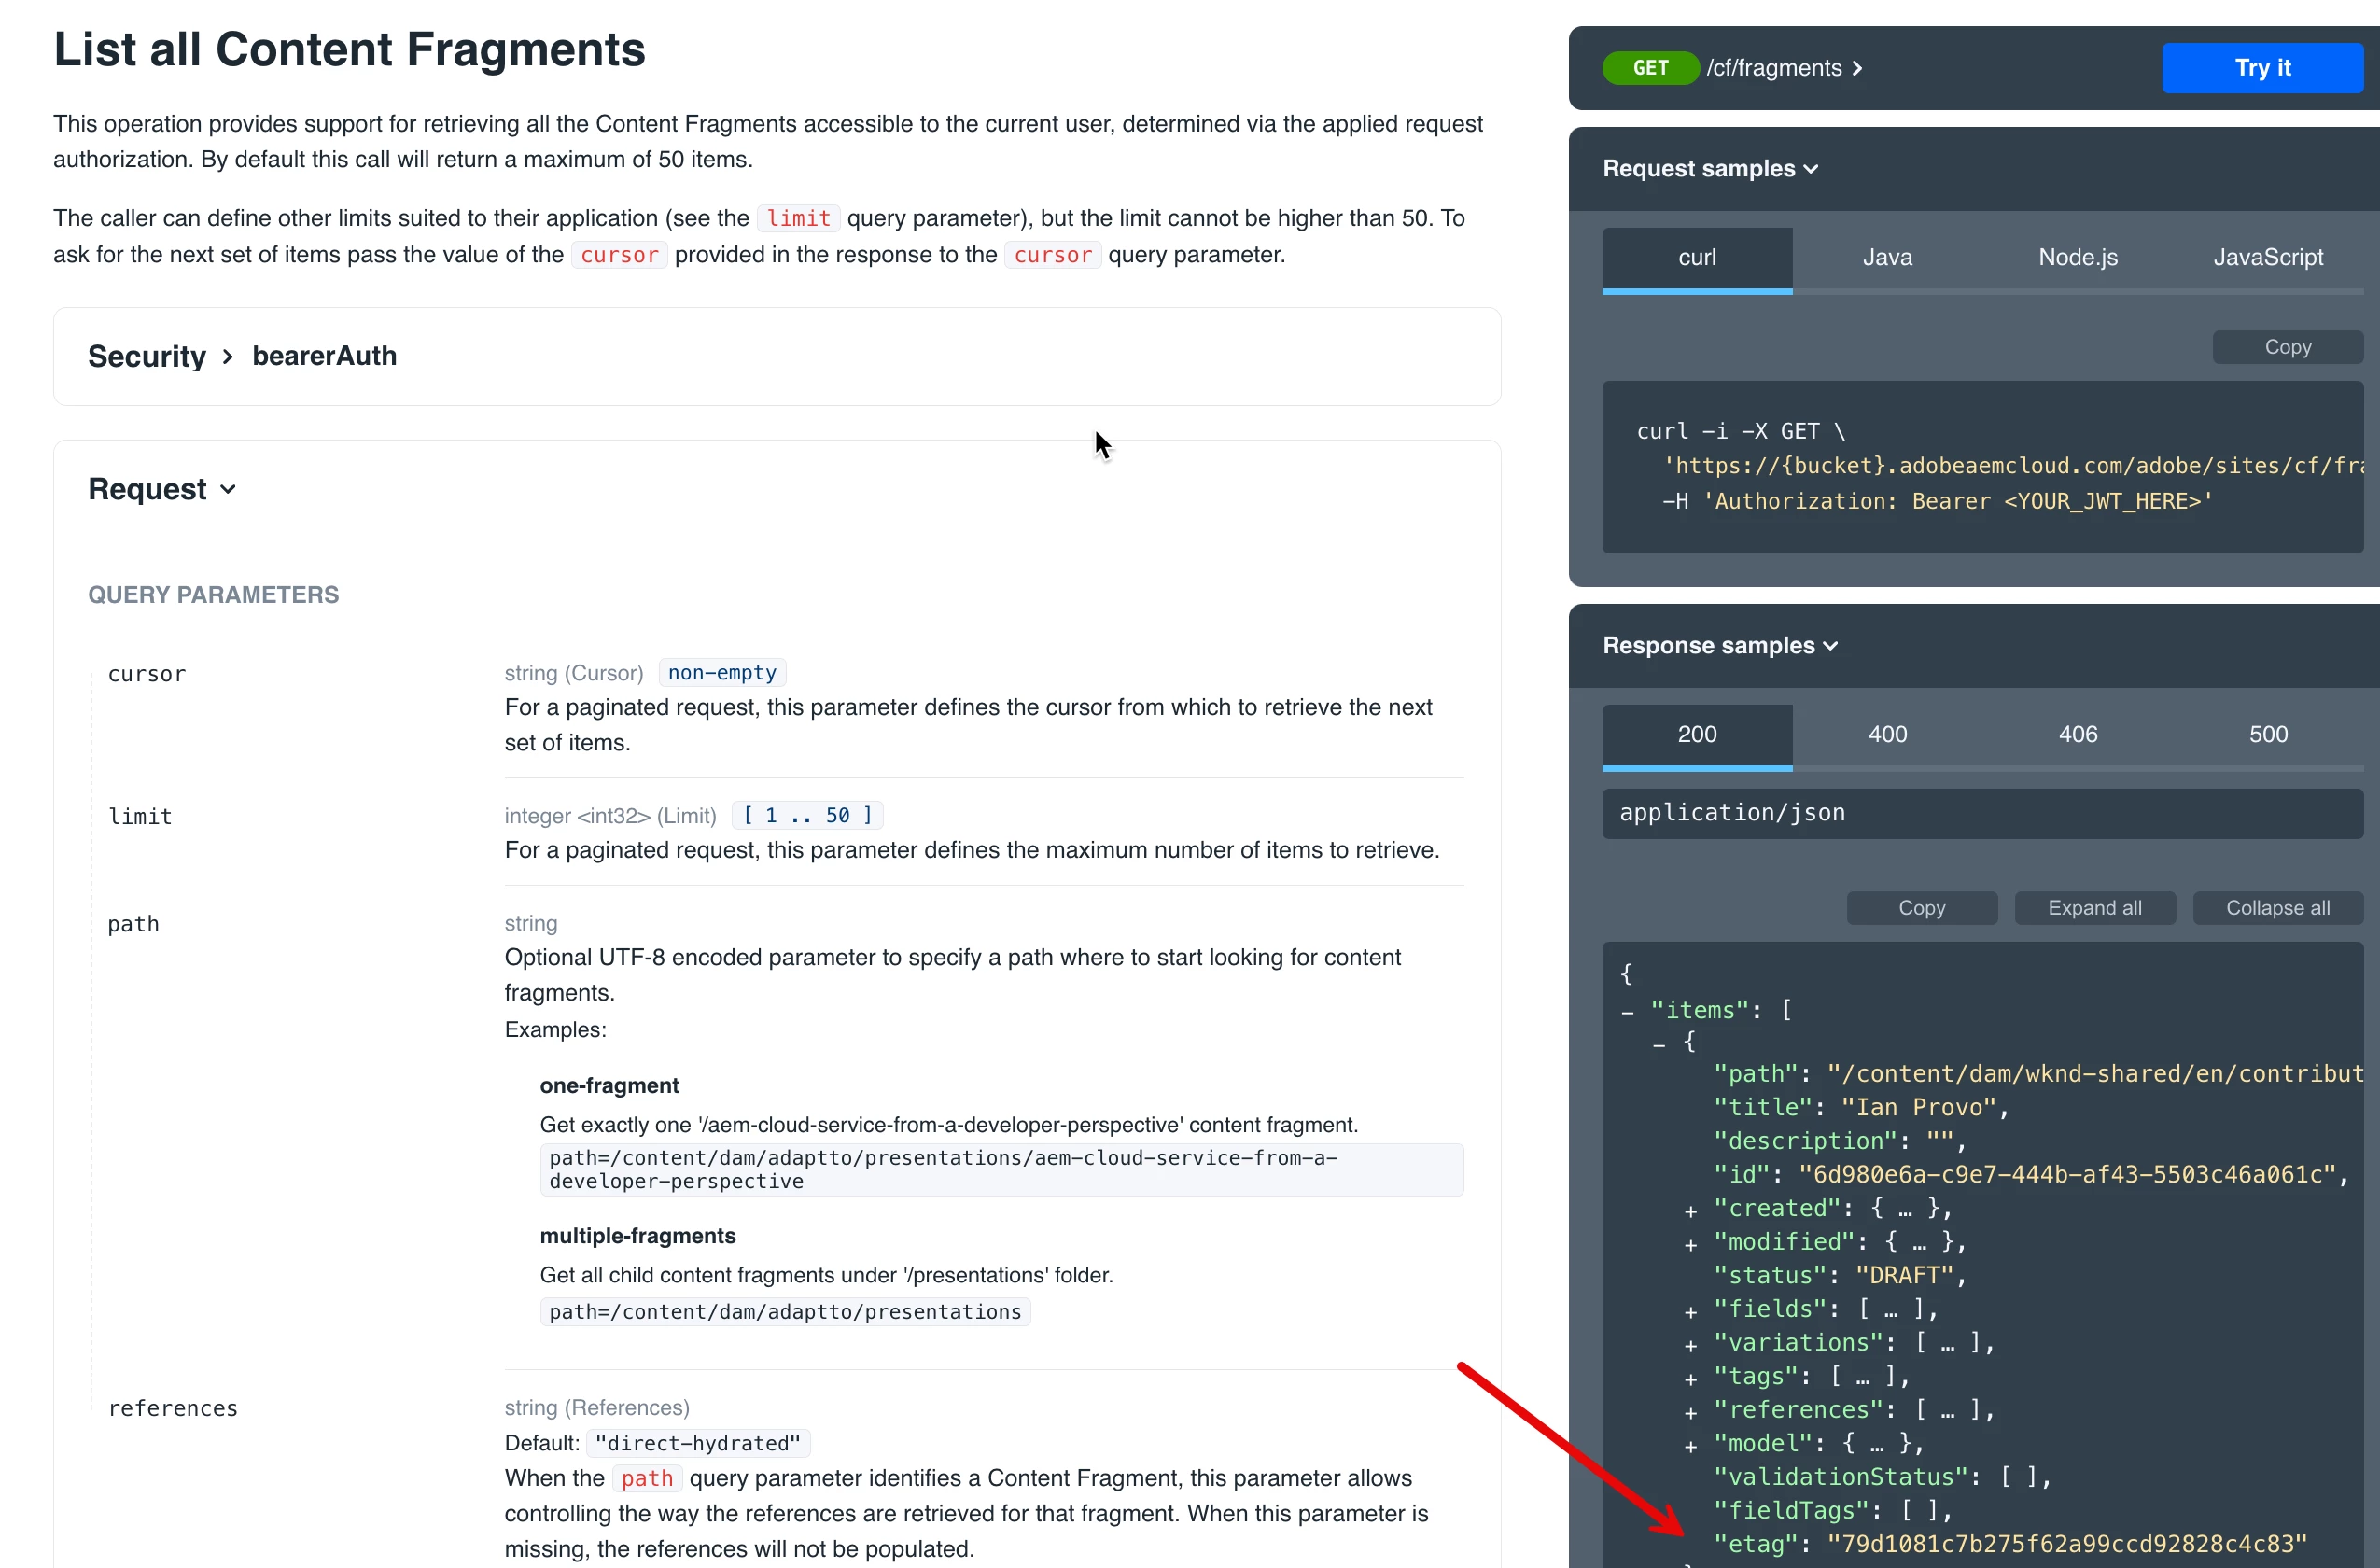
Task: Expand the Security bearerAuth row
Action: tap(228, 357)
